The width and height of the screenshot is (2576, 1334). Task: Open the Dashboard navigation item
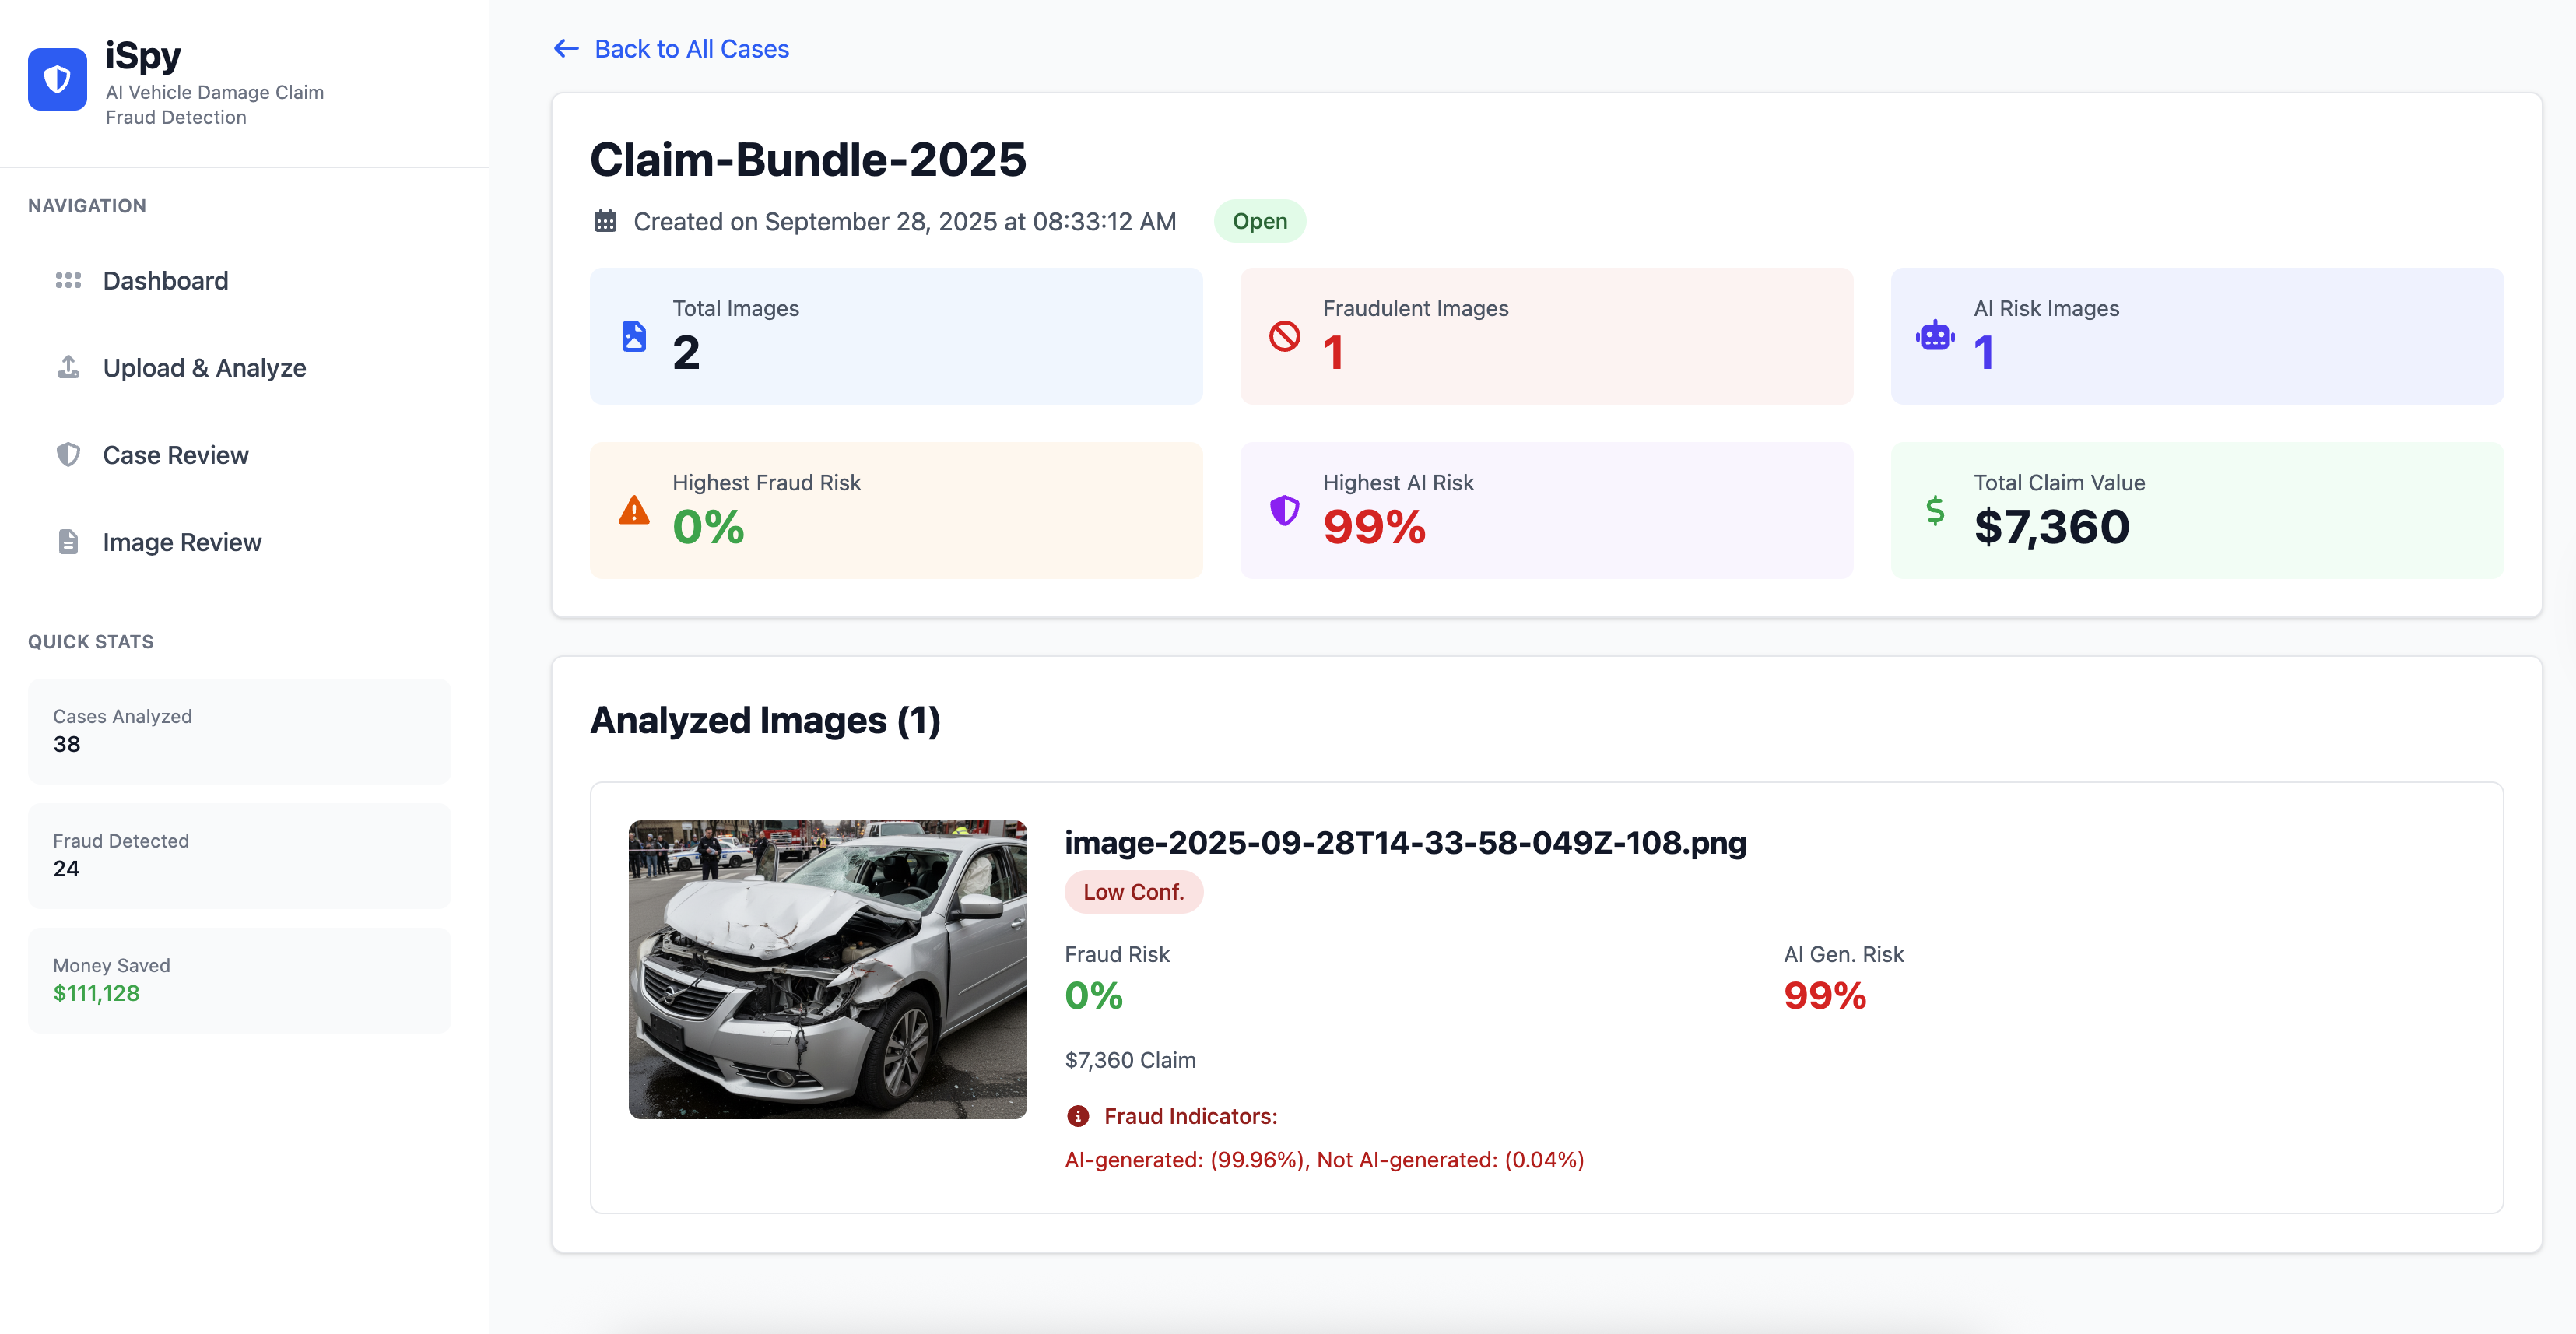pyautogui.click(x=165, y=280)
